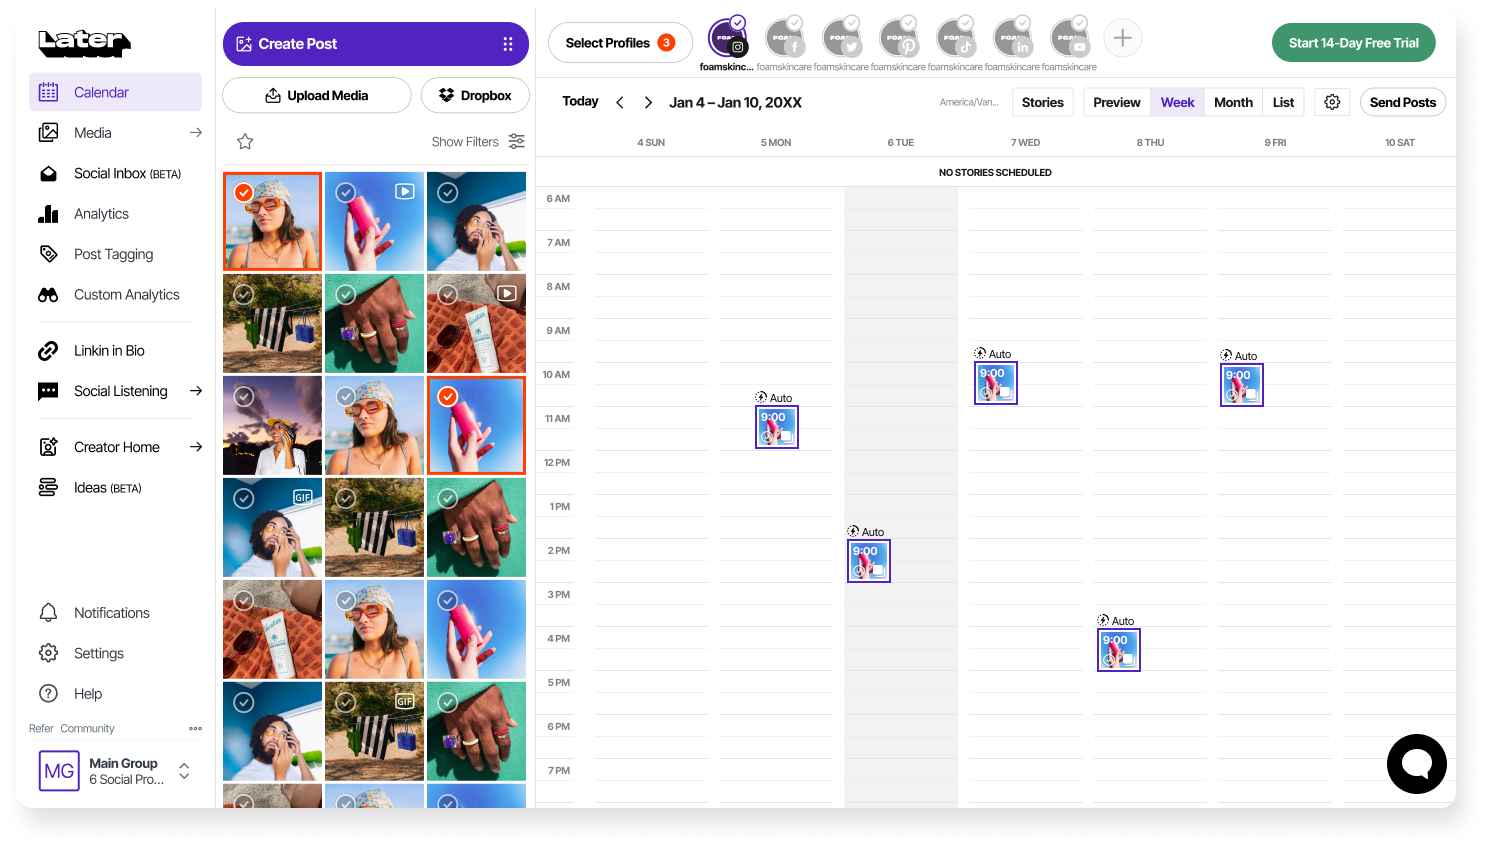Click the Send Posts button
1488x848 pixels.
point(1403,102)
